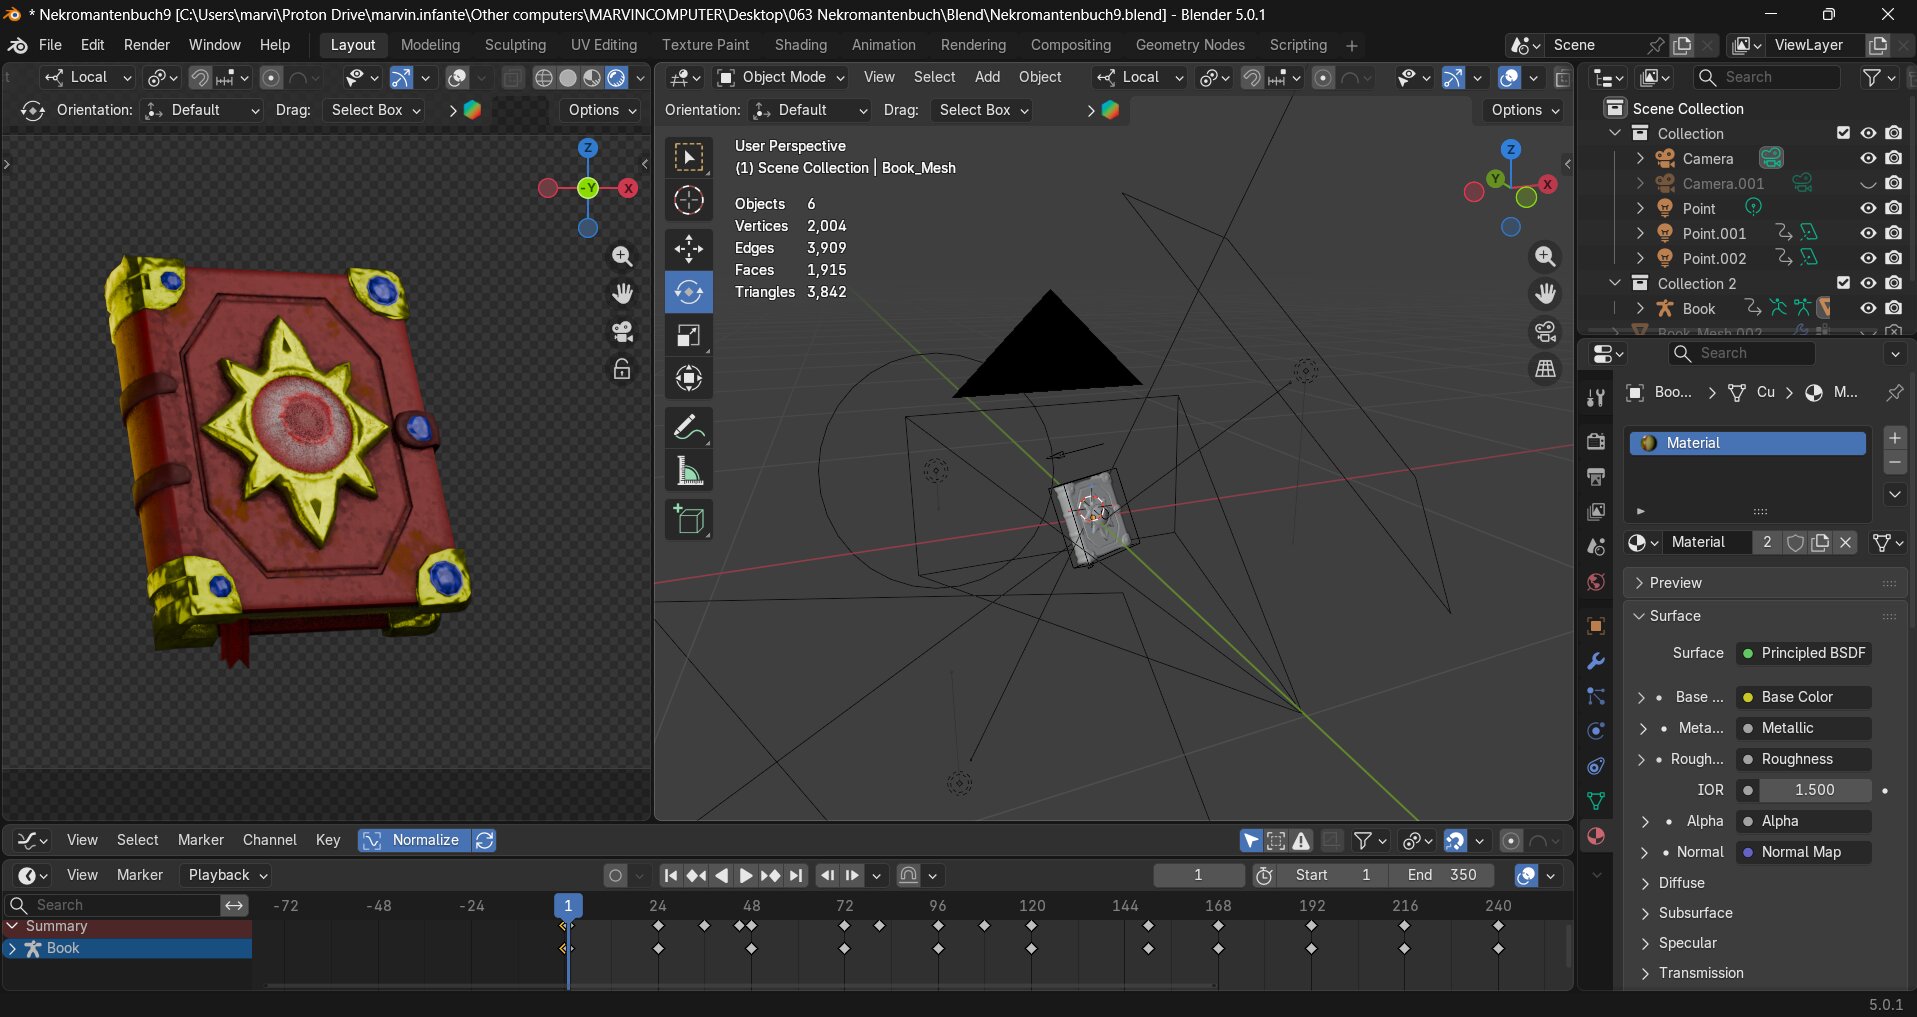1917x1017 pixels.
Task: Click the End frame field
Action: 1442,875
